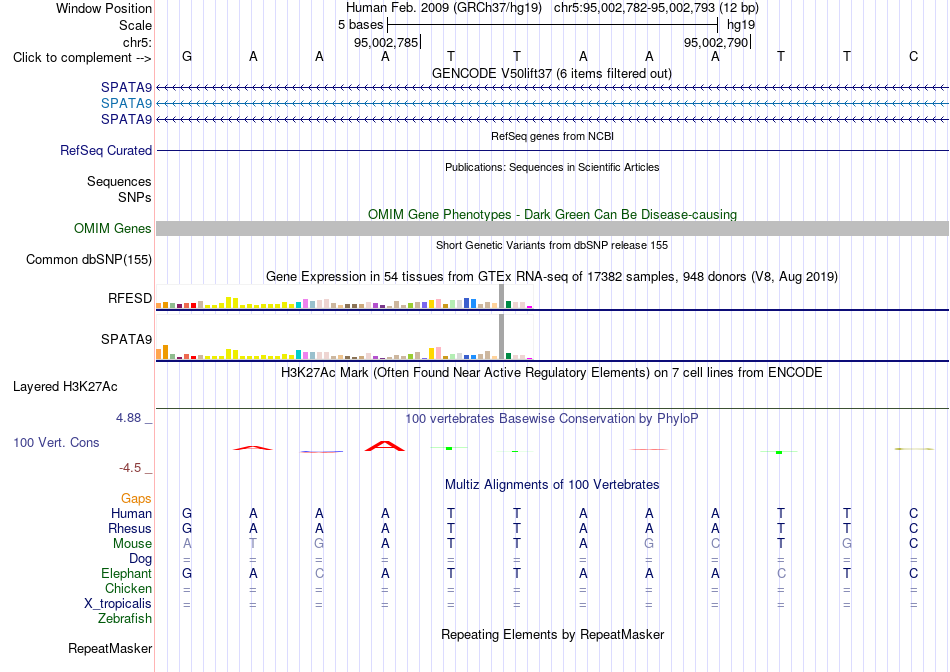
Task: Click the chr5: ruler label
Action: click(138, 42)
